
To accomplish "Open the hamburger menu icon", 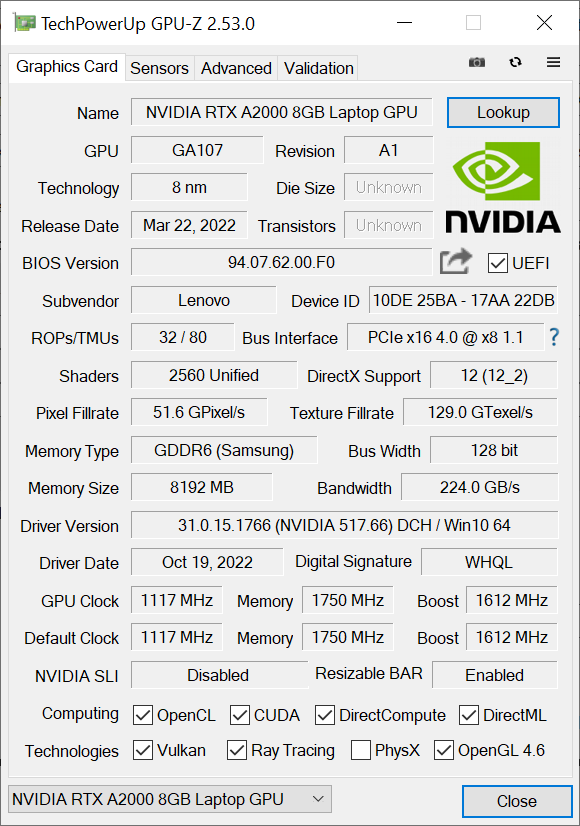I will coord(553,62).
